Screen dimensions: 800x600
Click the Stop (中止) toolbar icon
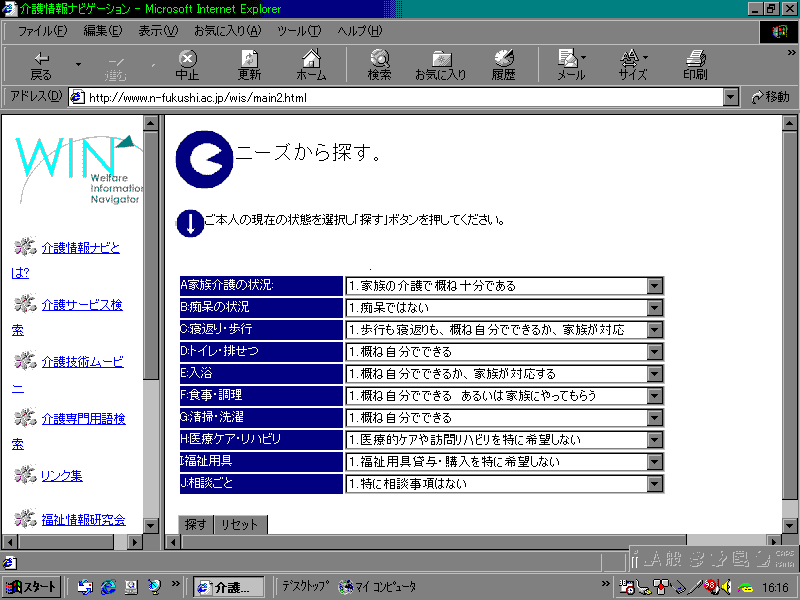pos(187,65)
